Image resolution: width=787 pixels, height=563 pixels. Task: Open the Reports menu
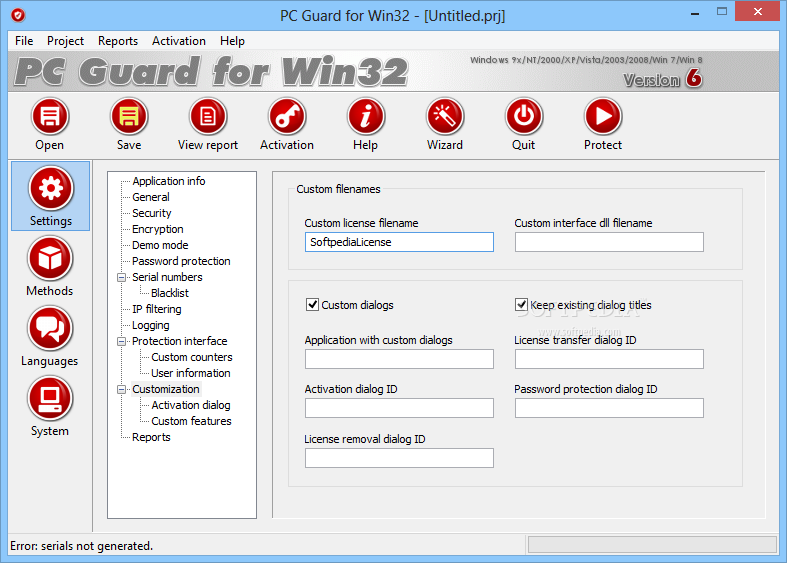tap(118, 41)
